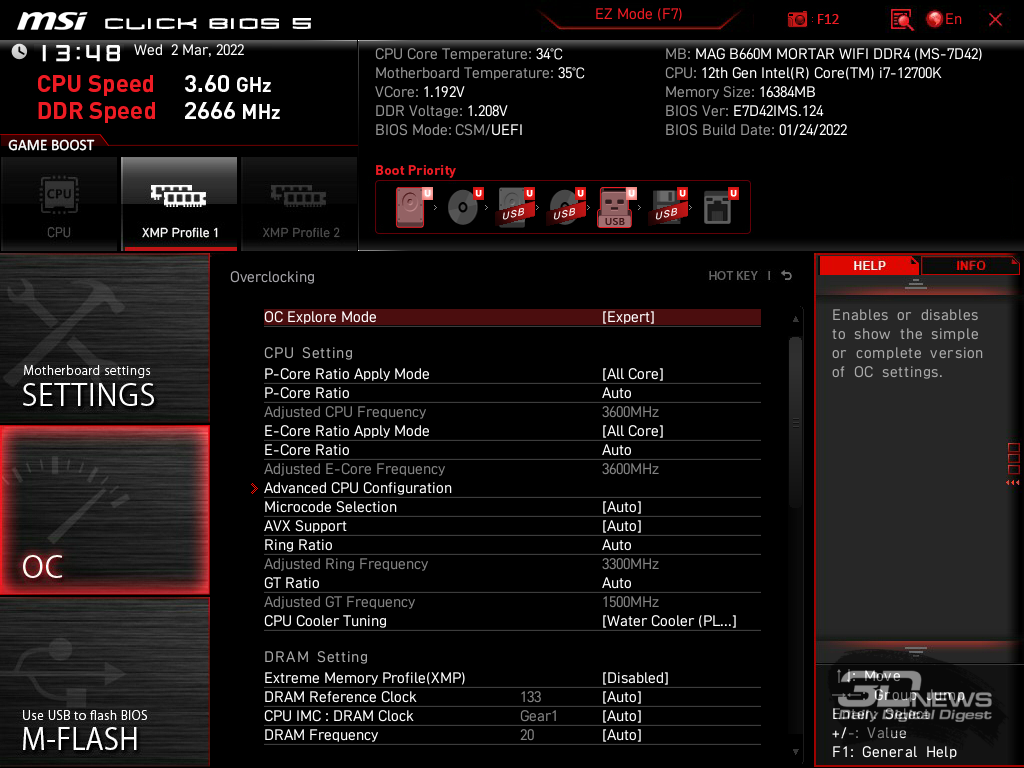
Task: Open CPU Cooler Tuning dropdown
Action: pos(512,621)
